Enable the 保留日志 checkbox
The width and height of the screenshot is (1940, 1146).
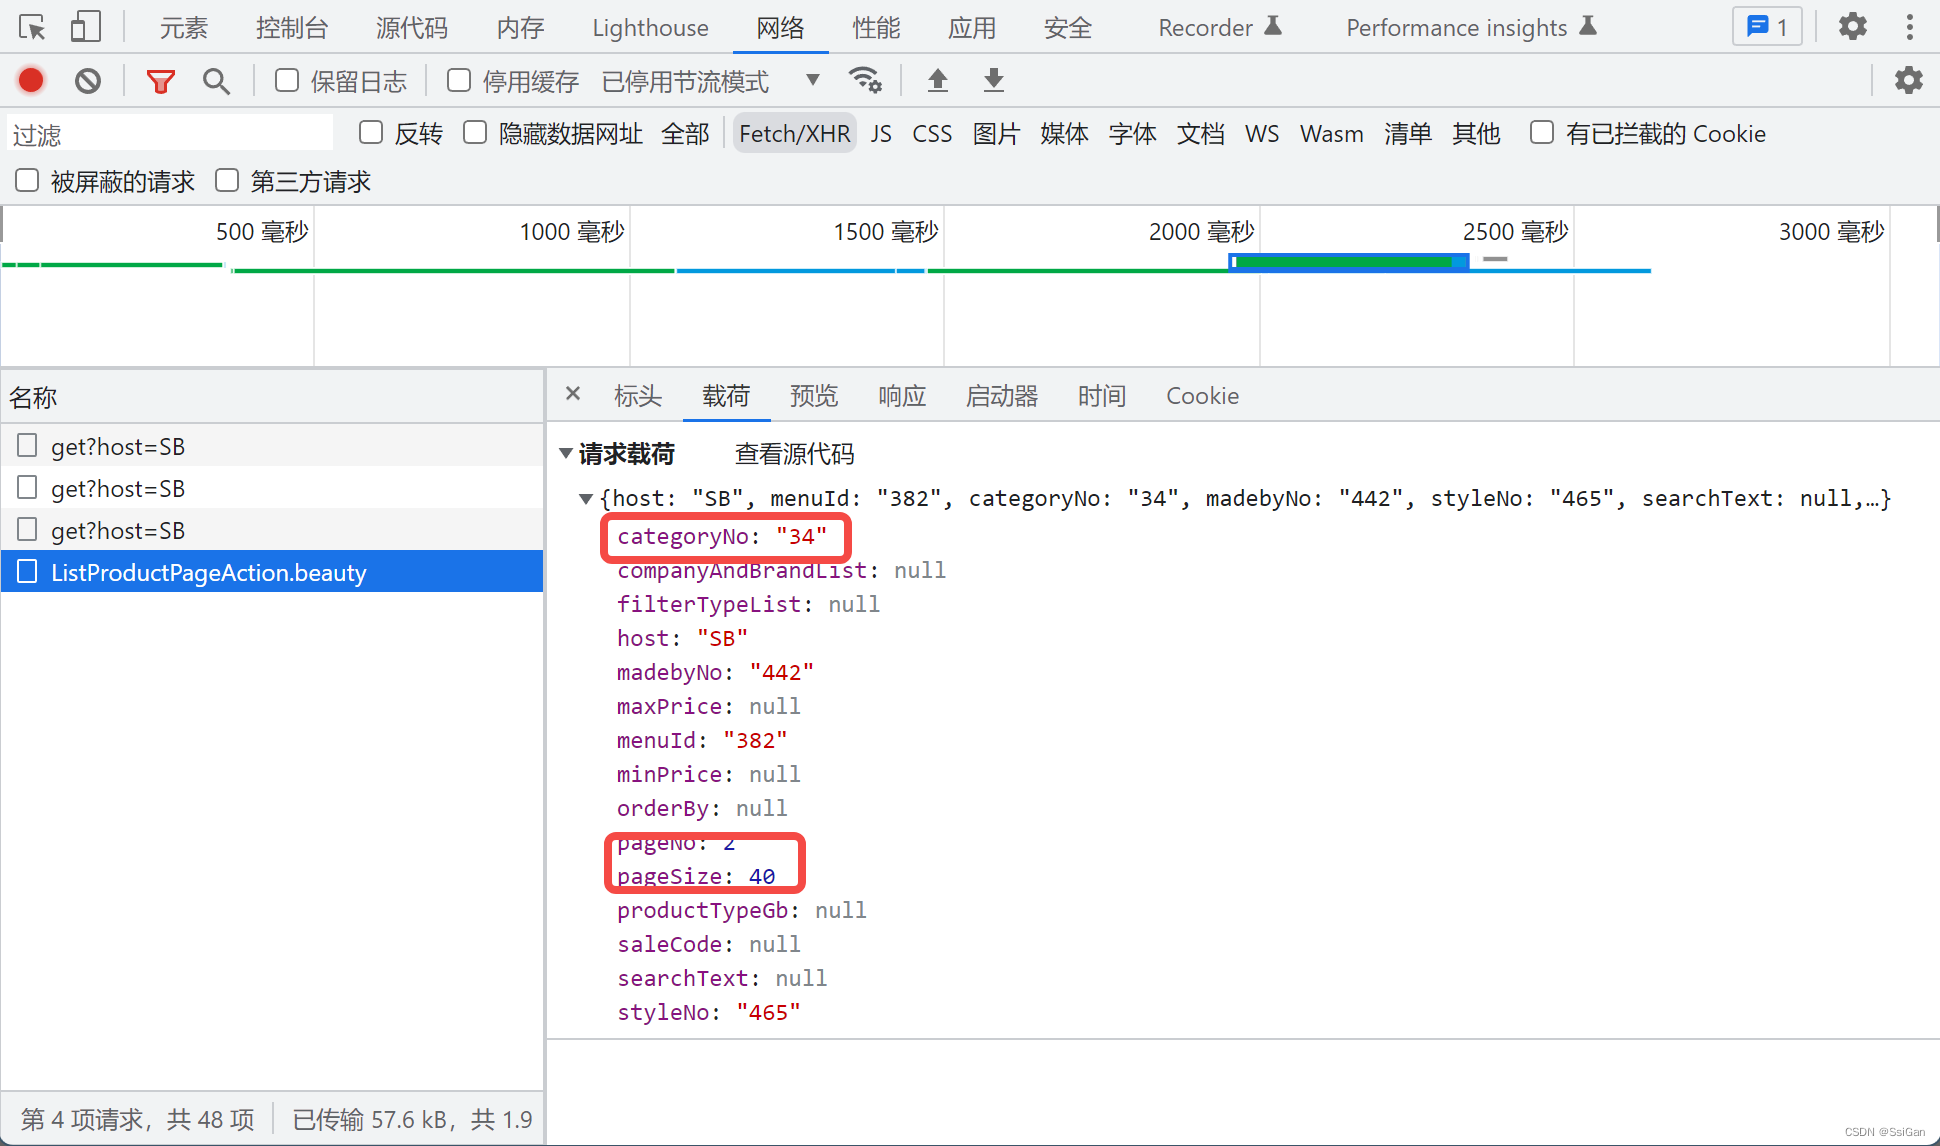click(x=287, y=80)
